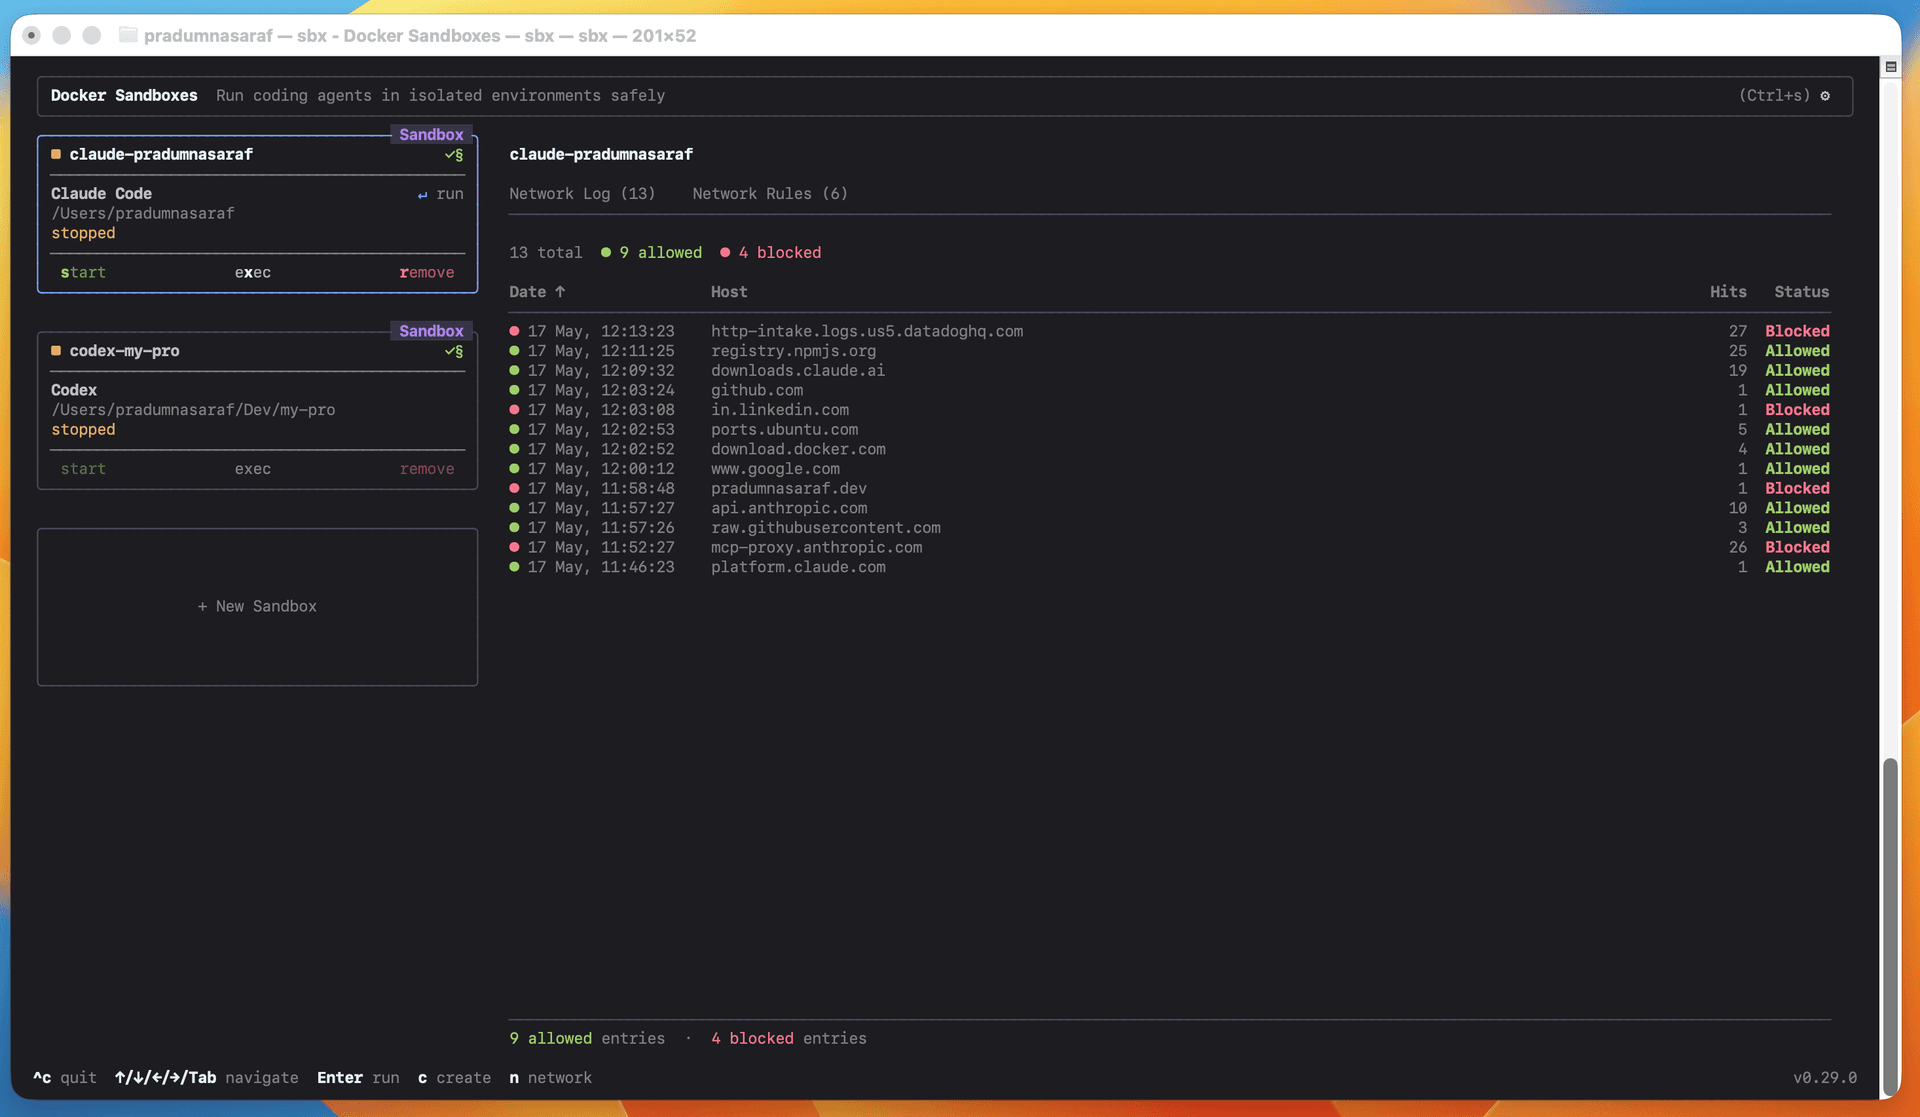
Task: Click stopped status under Claude Code
Action: [x=83, y=233]
